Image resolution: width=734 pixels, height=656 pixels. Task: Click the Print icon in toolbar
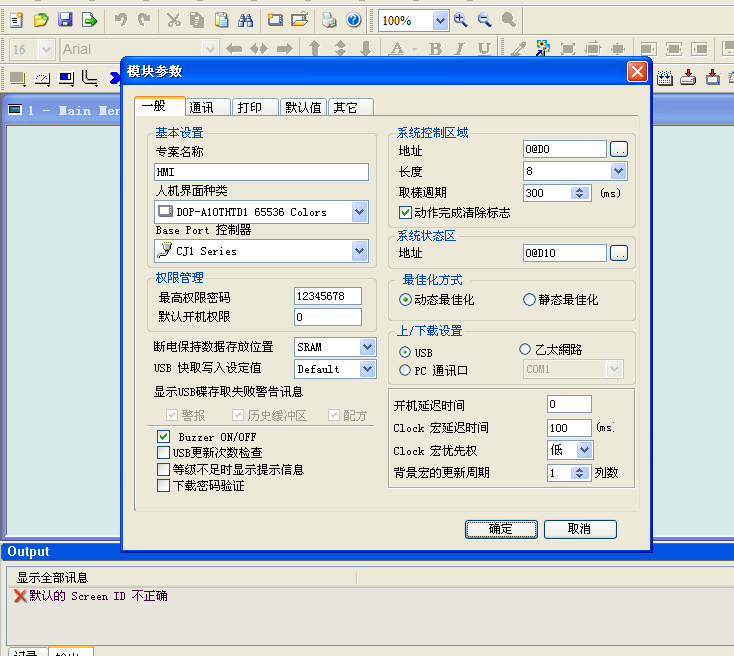pyautogui.click(x=329, y=20)
